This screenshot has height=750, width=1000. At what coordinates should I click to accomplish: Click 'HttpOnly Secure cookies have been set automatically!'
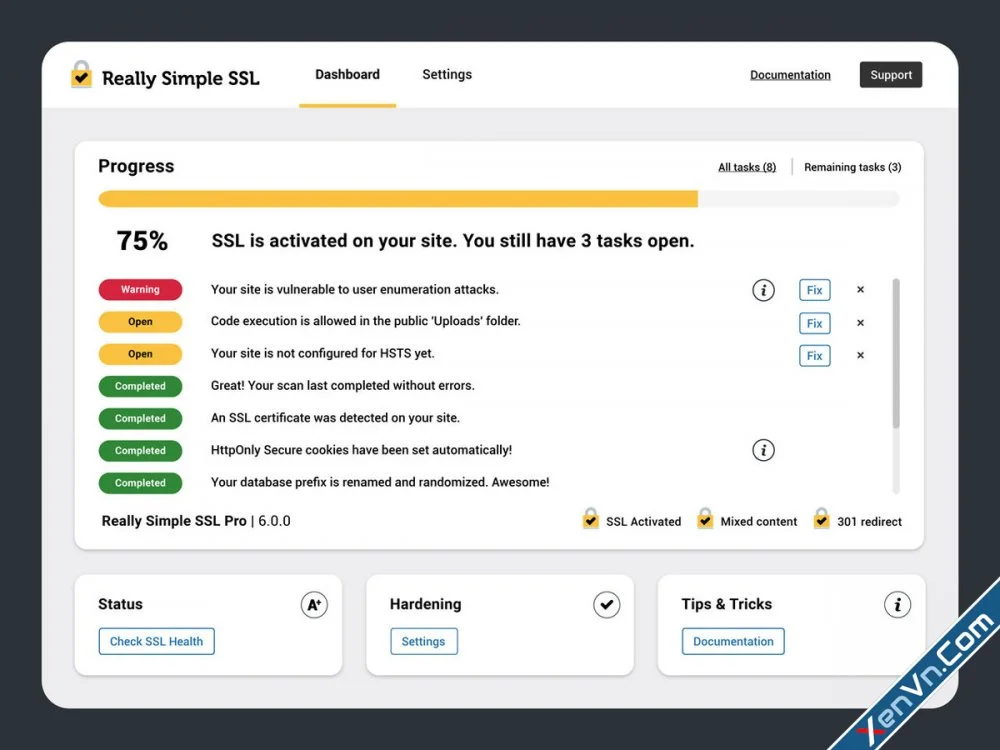point(362,450)
